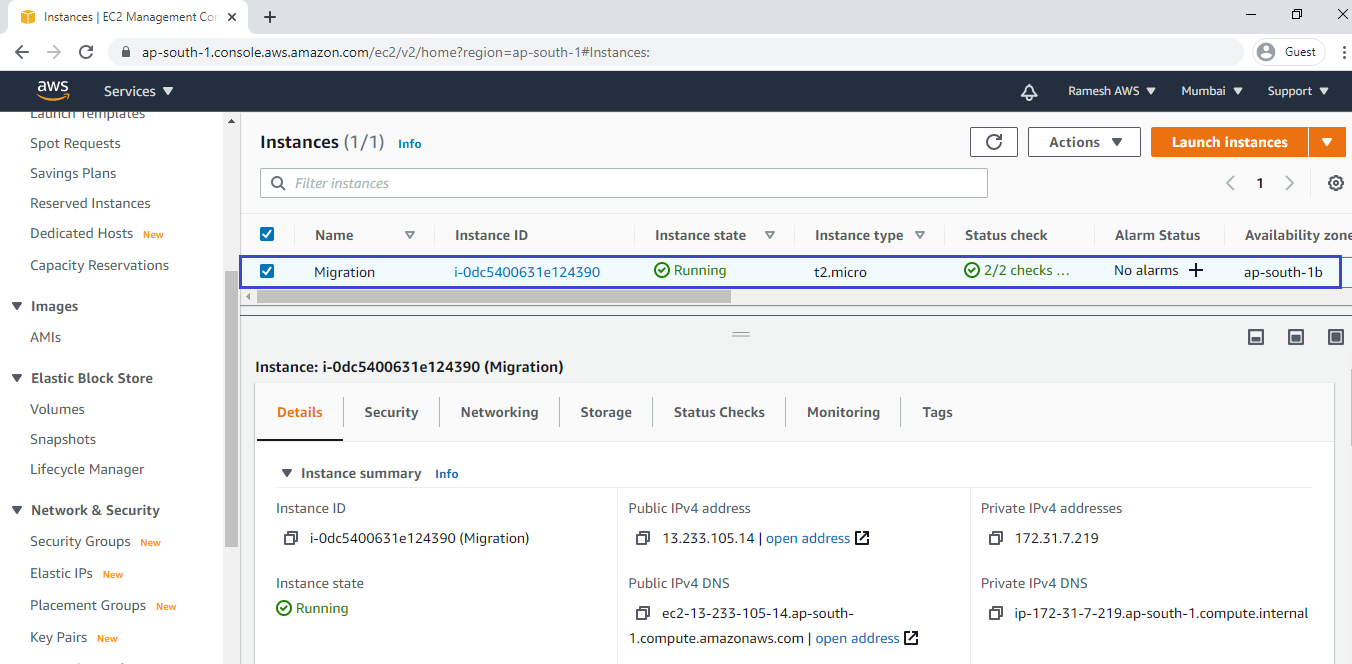The width and height of the screenshot is (1352, 664).
Task: Minimize details pane split icon
Action: click(x=1256, y=338)
